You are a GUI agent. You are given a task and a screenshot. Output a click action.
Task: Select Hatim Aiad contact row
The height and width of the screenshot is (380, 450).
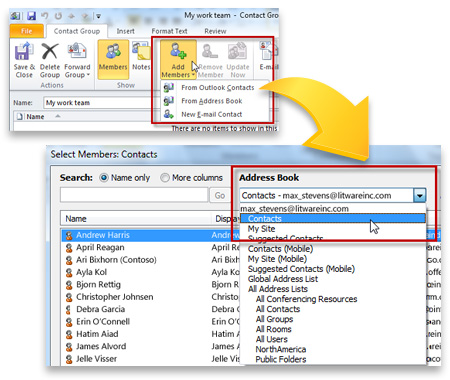151,334
